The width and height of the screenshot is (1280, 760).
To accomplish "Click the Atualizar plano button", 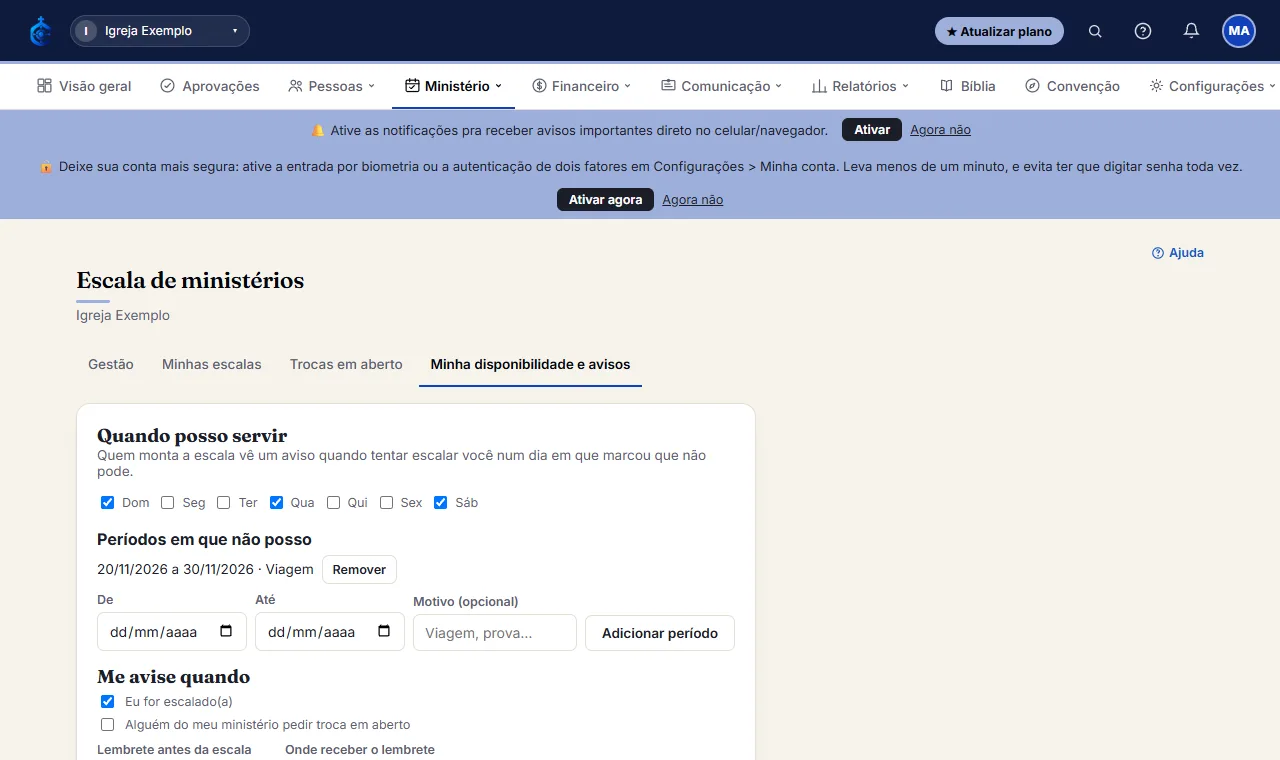I will coord(999,31).
